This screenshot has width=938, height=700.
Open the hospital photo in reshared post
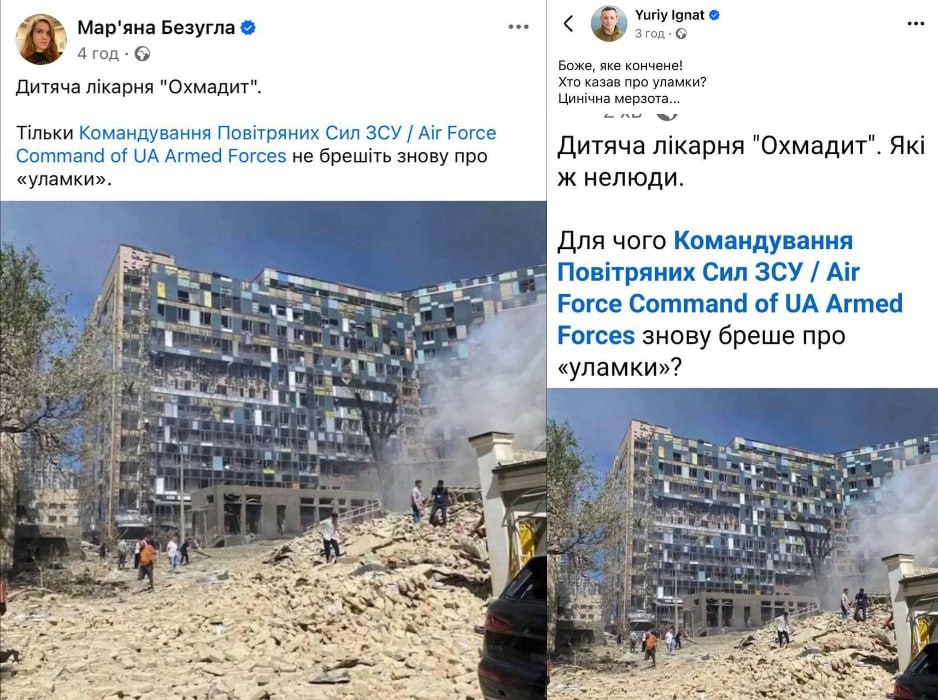coord(742,544)
